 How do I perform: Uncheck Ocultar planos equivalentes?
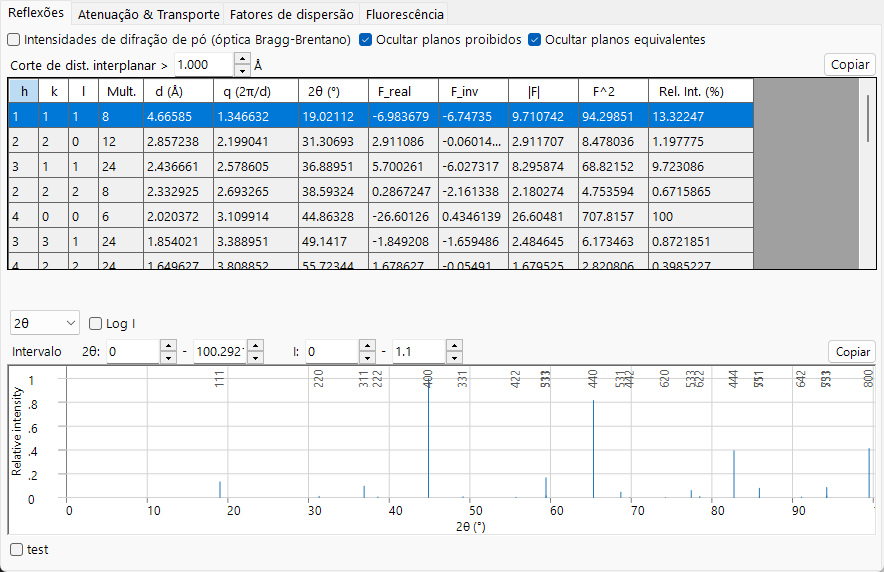pos(534,39)
